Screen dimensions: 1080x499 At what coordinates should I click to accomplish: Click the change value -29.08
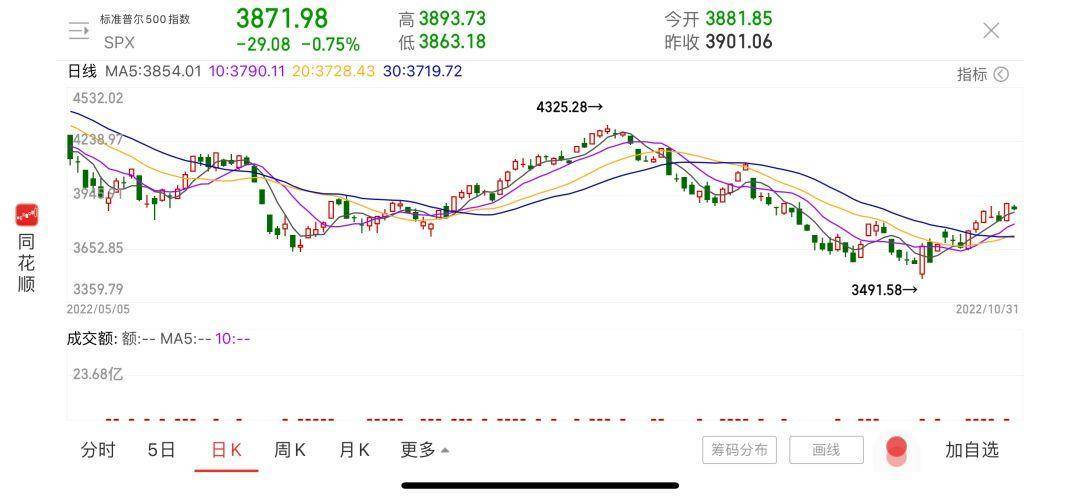coord(263,45)
